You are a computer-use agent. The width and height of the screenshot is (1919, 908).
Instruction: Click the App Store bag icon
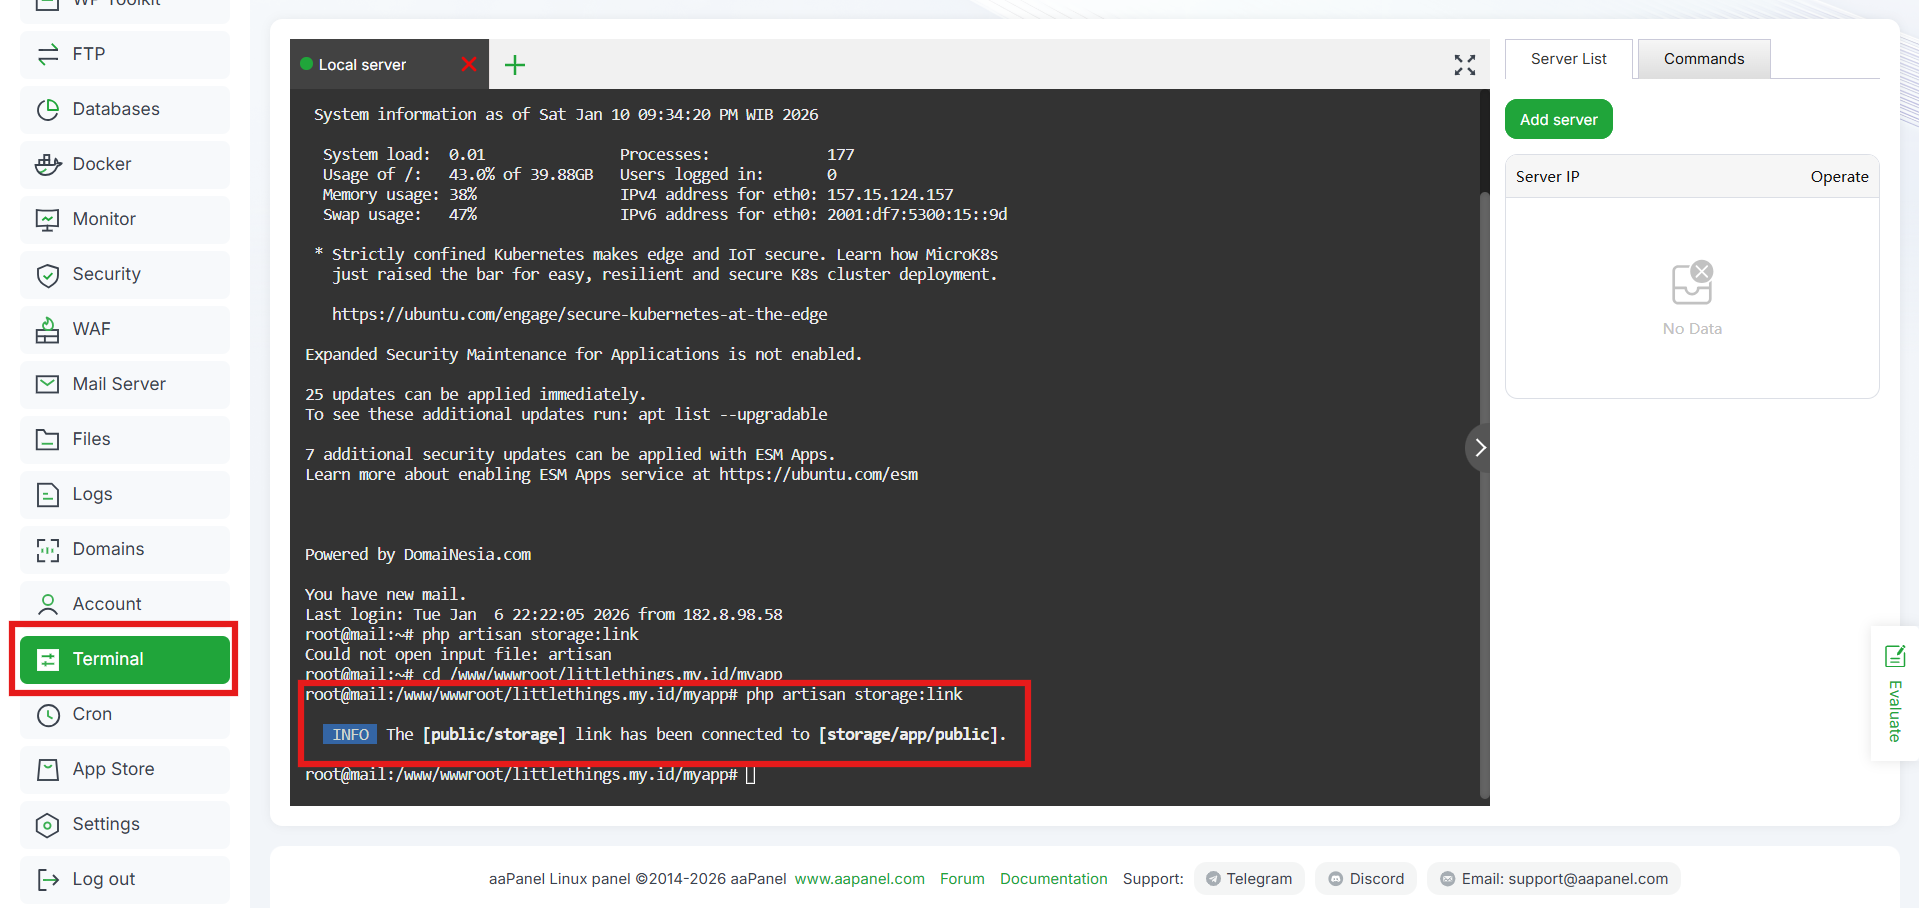pos(47,769)
